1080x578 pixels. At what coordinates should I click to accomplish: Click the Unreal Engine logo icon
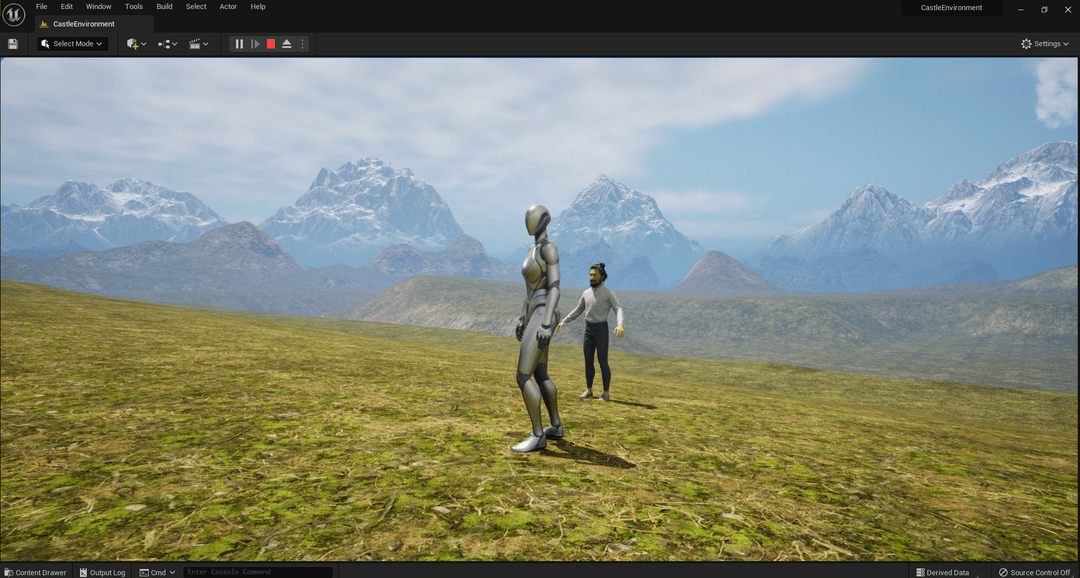click(x=14, y=14)
